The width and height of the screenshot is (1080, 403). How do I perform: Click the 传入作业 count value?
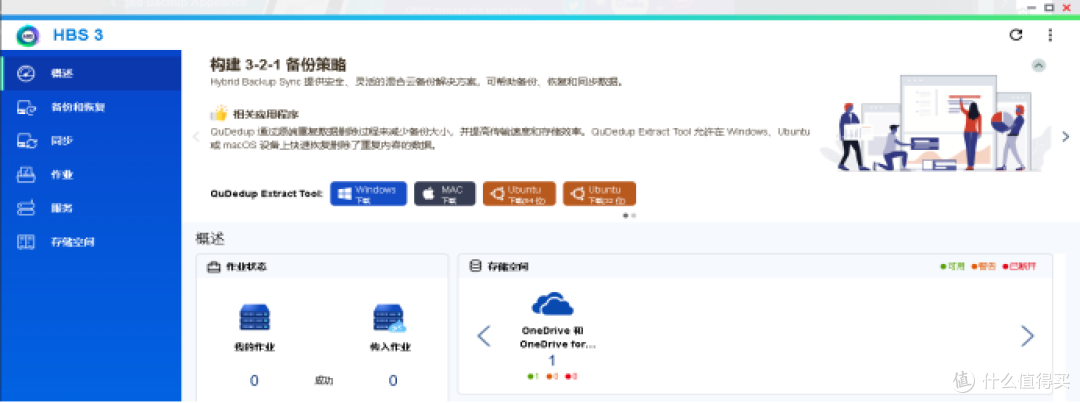[393, 380]
